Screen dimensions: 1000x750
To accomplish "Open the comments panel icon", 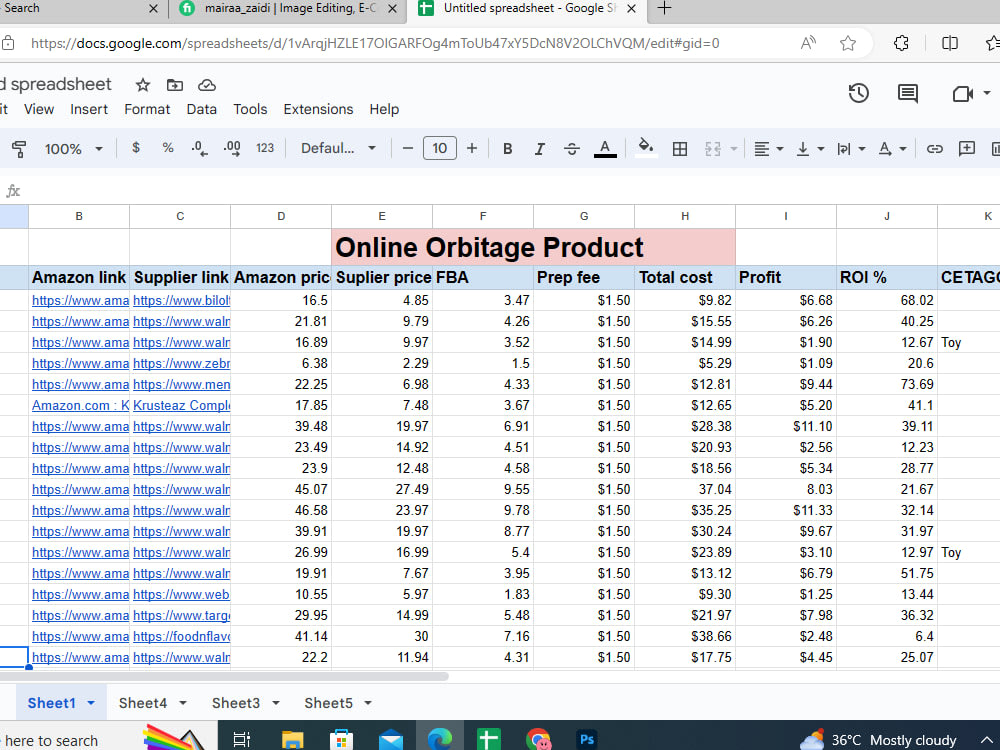I will click(908, 93).
